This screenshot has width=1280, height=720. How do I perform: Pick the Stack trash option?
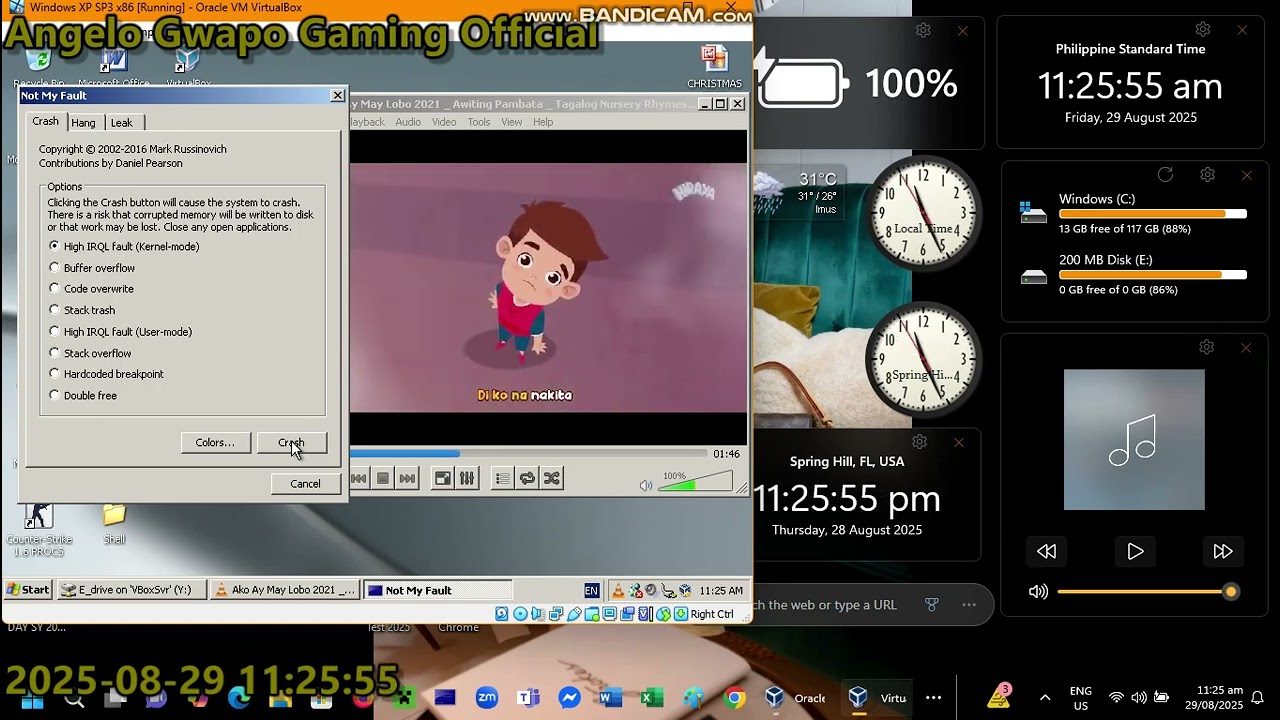(x=82, y=310)
